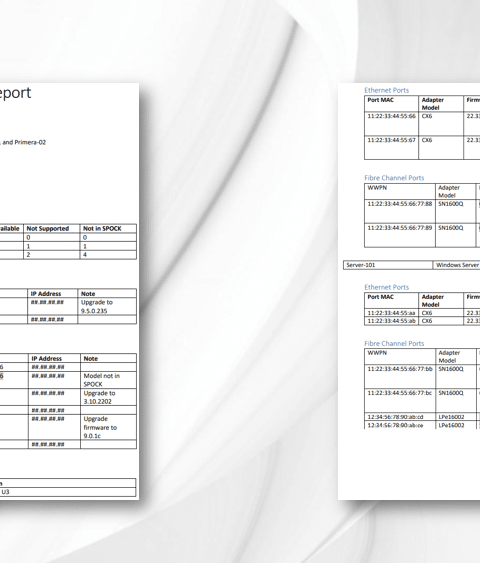Image resolution: width=480 pixels, height=563 pixels.
Task: Select the WWPN 11:22:33:44:55:66:77:bb
Action: 400,369
